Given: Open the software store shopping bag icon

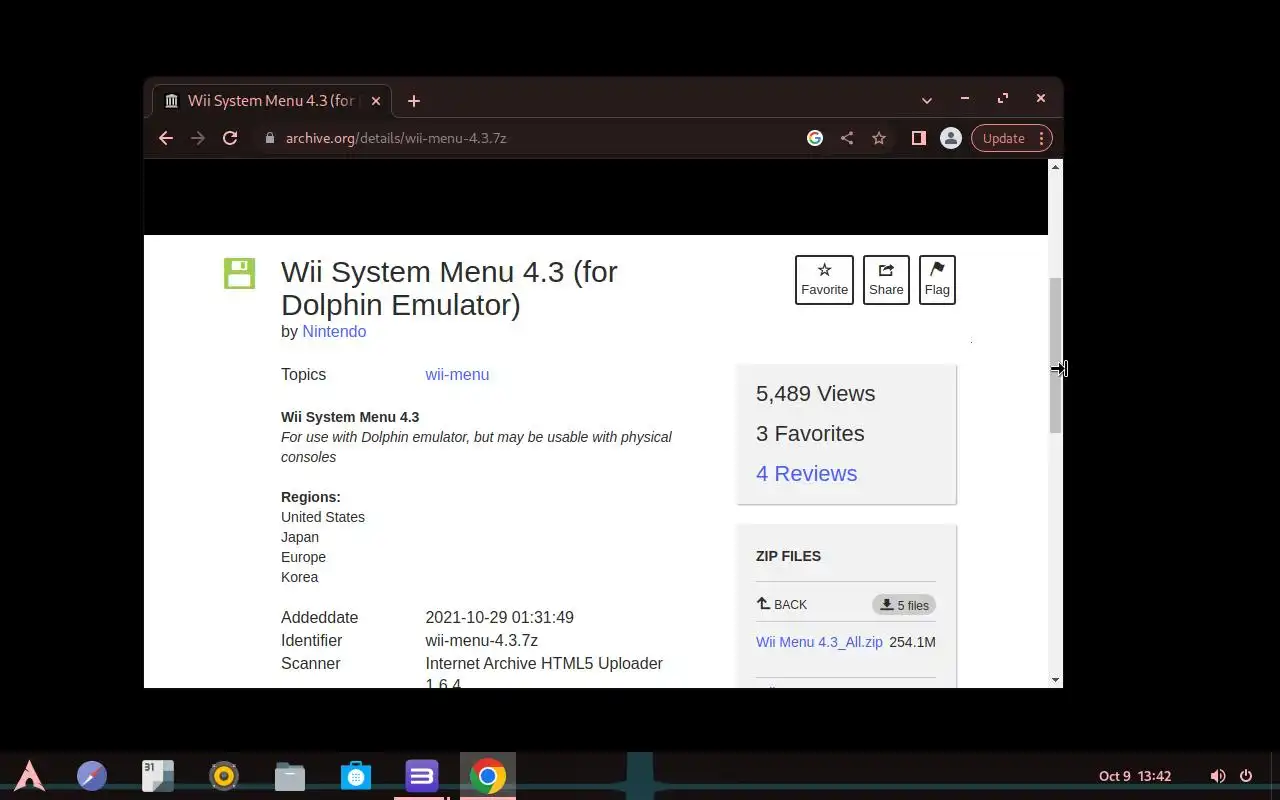Looking at the screenshot, I should point(356,776).
